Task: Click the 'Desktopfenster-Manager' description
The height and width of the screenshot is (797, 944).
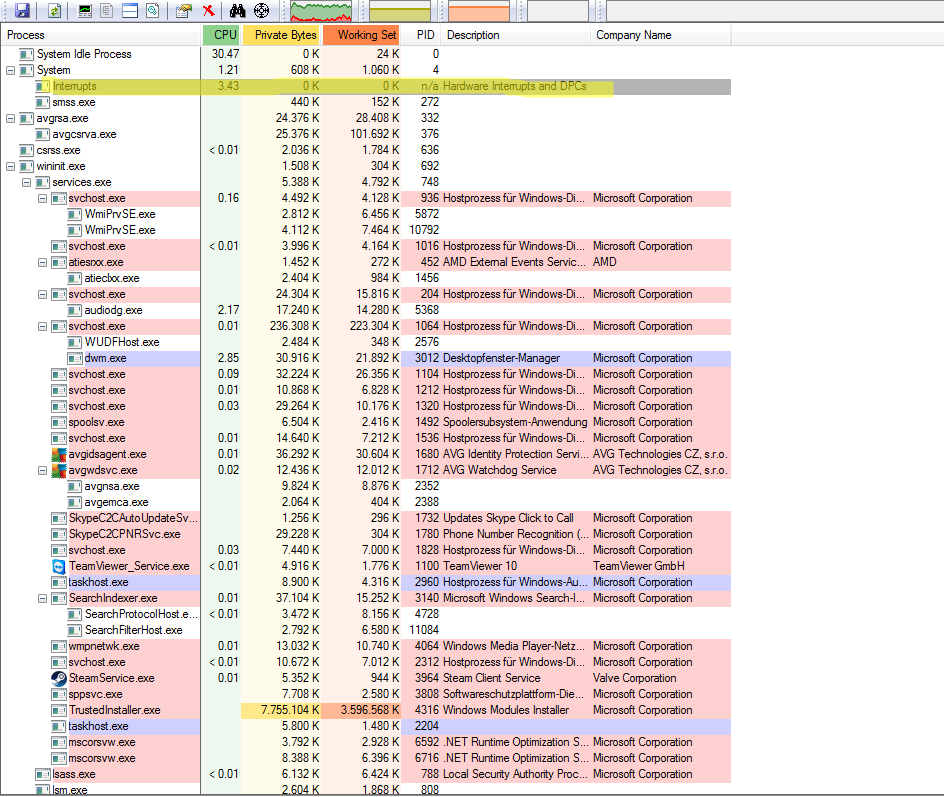Action: (x=501, y=358)
